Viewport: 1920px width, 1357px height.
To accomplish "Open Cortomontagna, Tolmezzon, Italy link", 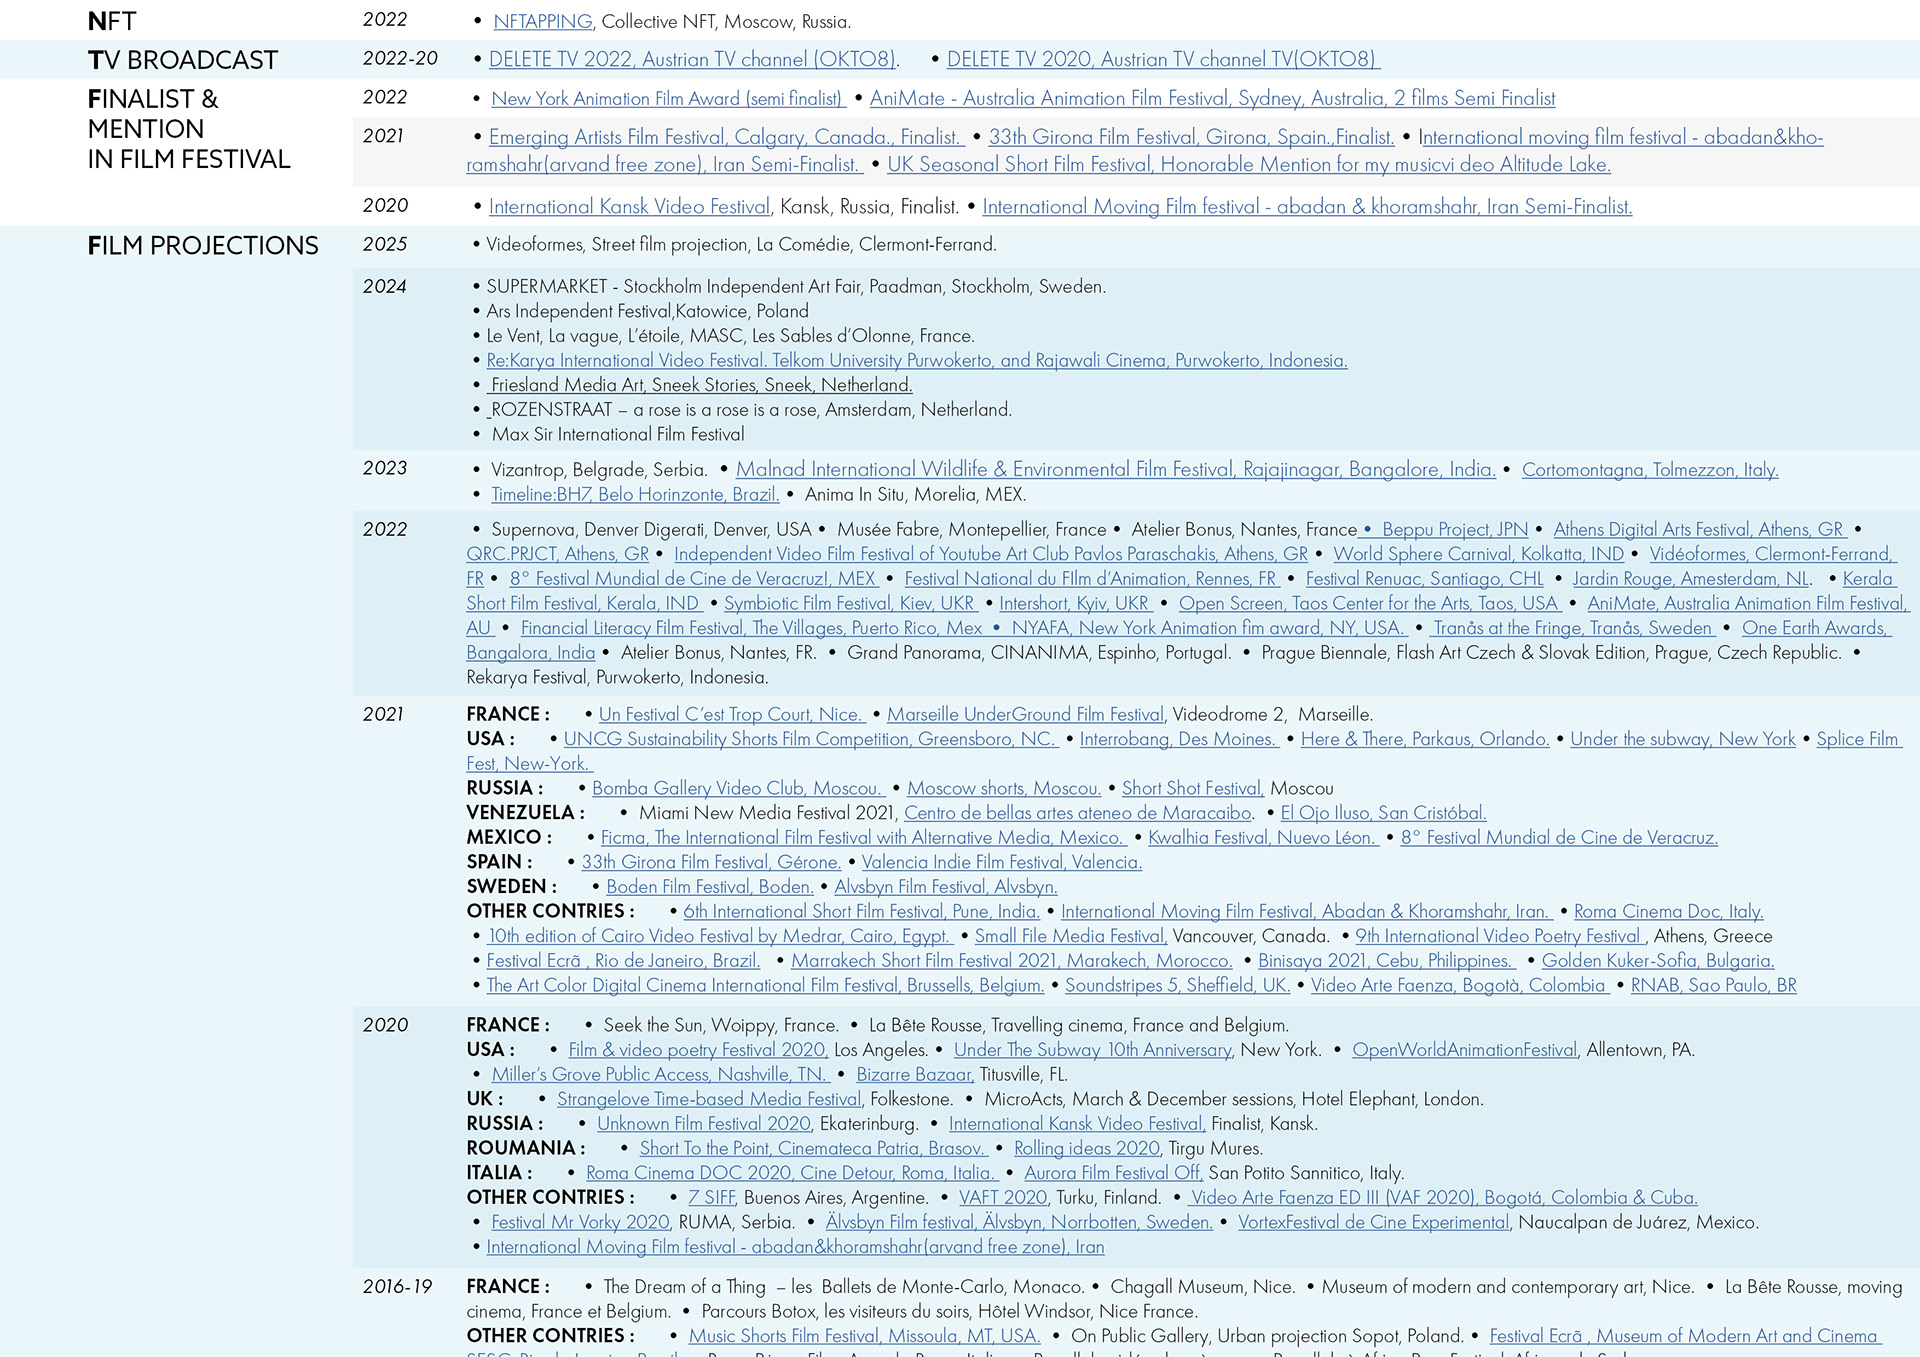I will coord(1649,469).
